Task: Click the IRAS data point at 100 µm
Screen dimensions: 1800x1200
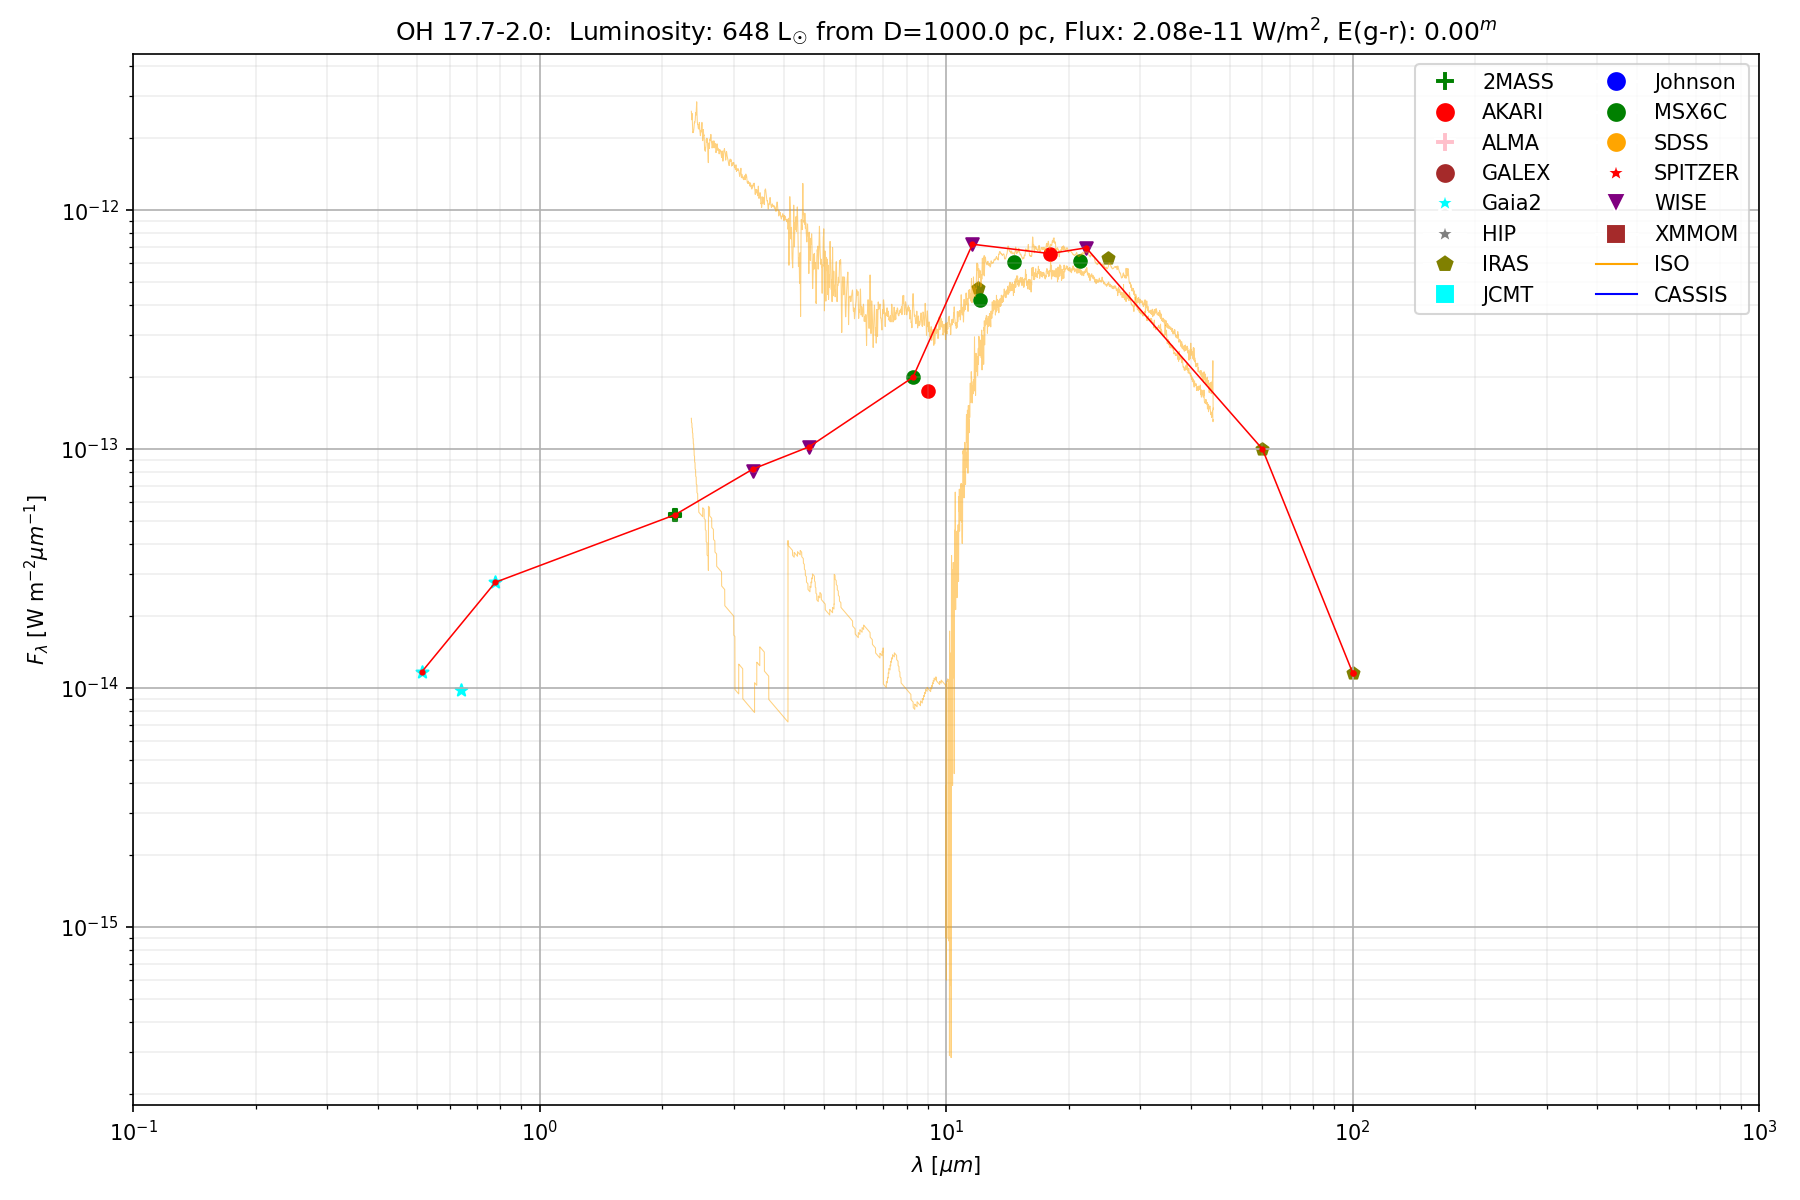Action: [1353, 673]
